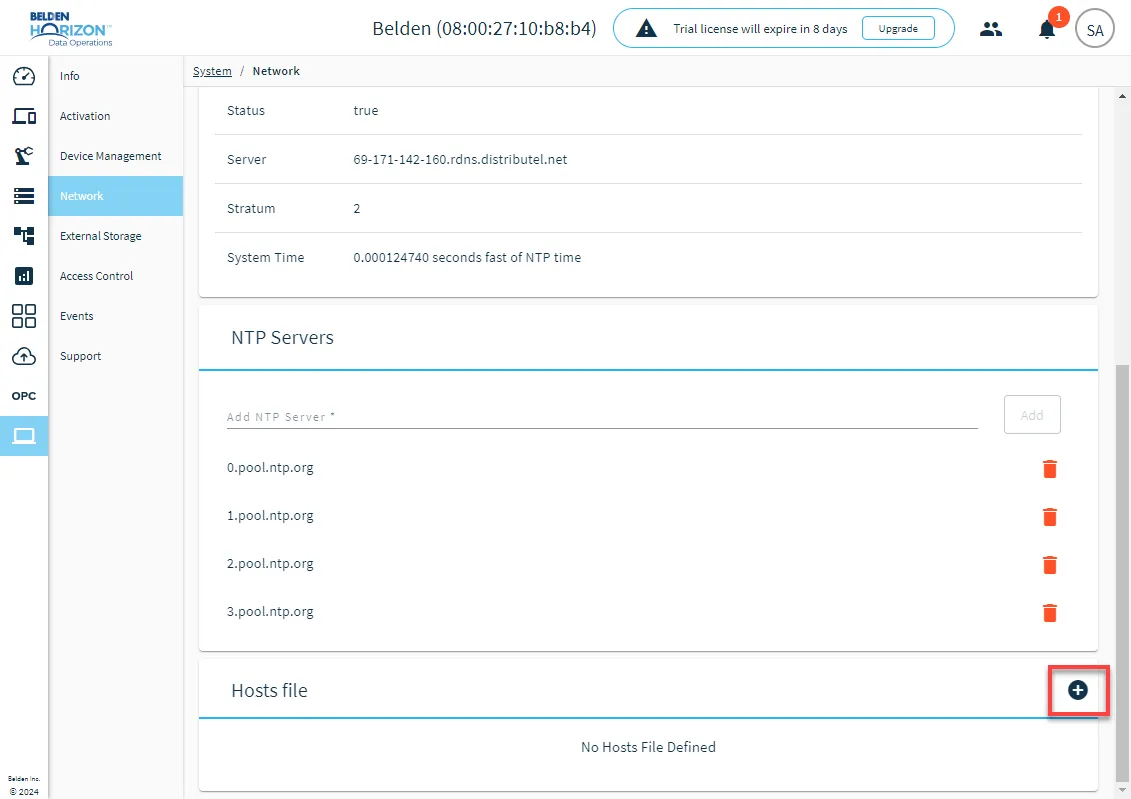This screenshot has height=799, width=1131.
Task: Delete the 0.pool.ntp.org server
Action: 1049,469
